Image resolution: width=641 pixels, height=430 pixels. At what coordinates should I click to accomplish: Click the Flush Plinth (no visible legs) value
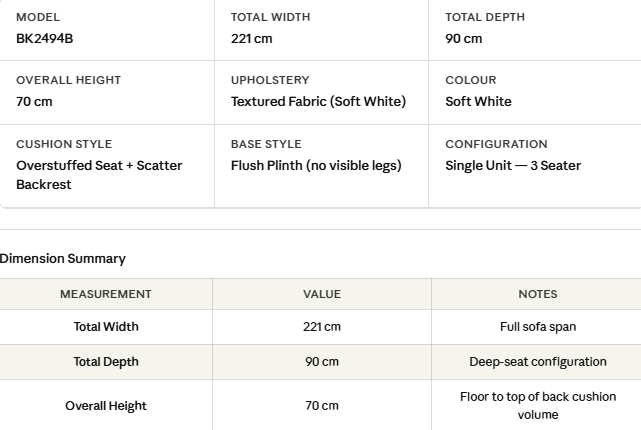[x=316, y=165]
